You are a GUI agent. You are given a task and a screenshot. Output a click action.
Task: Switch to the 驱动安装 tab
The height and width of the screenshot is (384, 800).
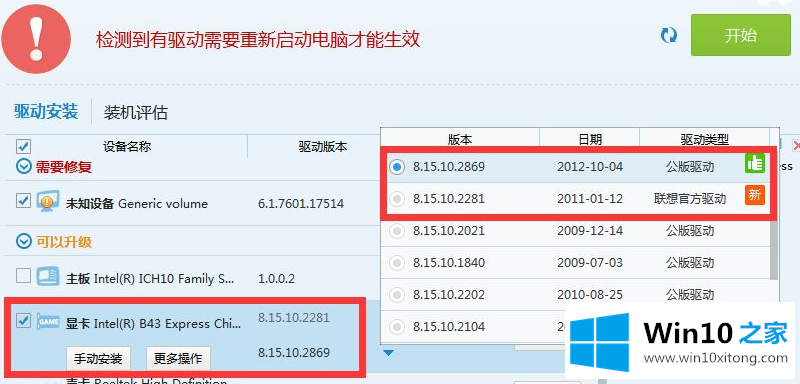(46, 112)
